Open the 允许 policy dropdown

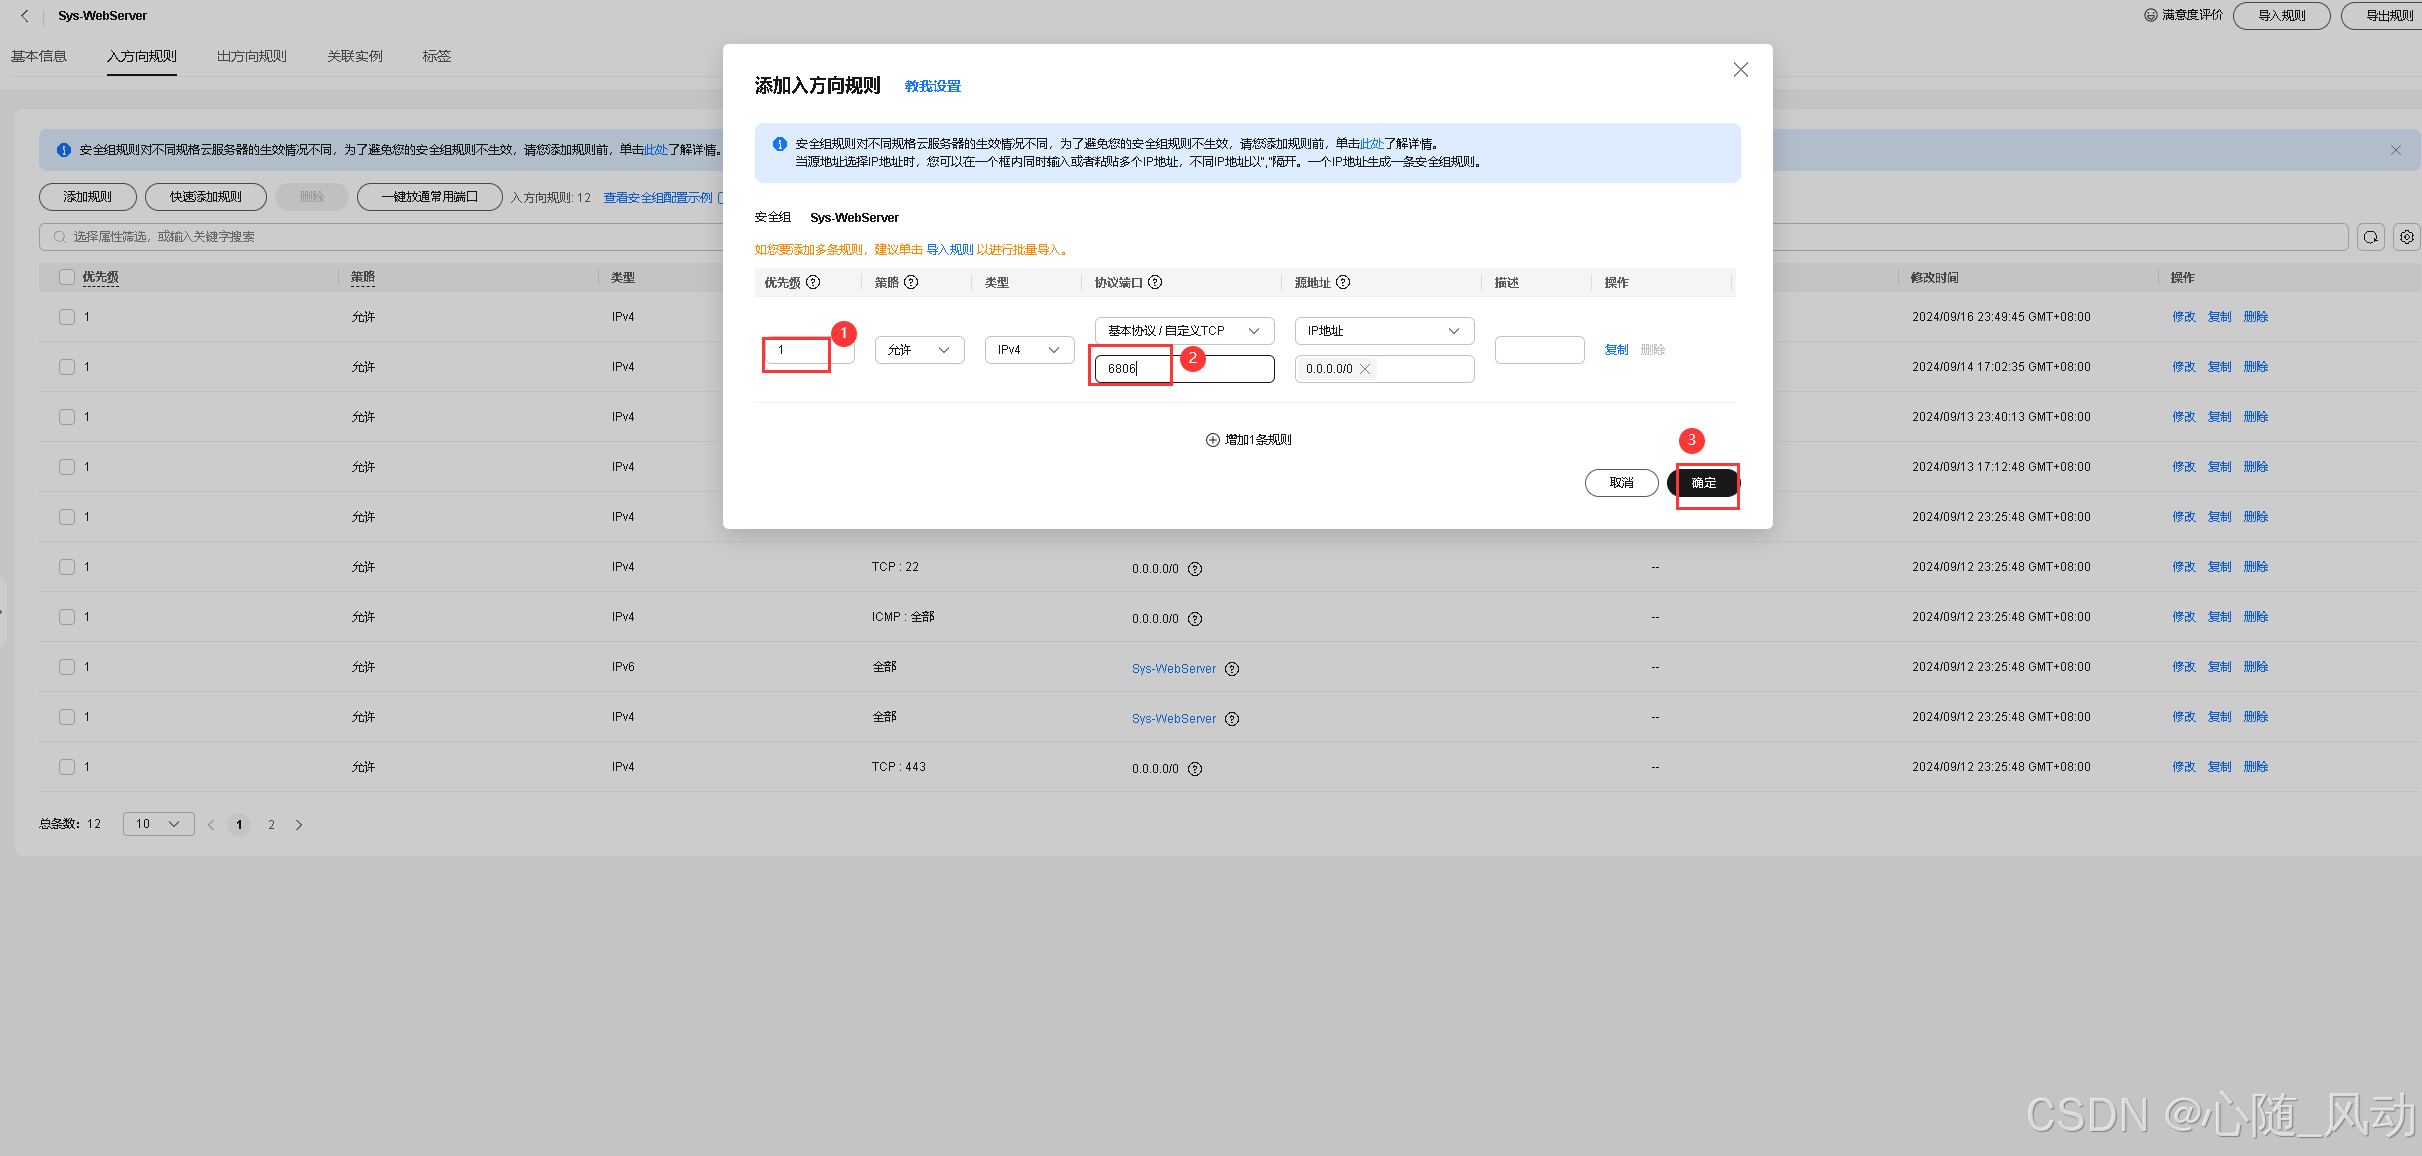[x=919, y=350]
